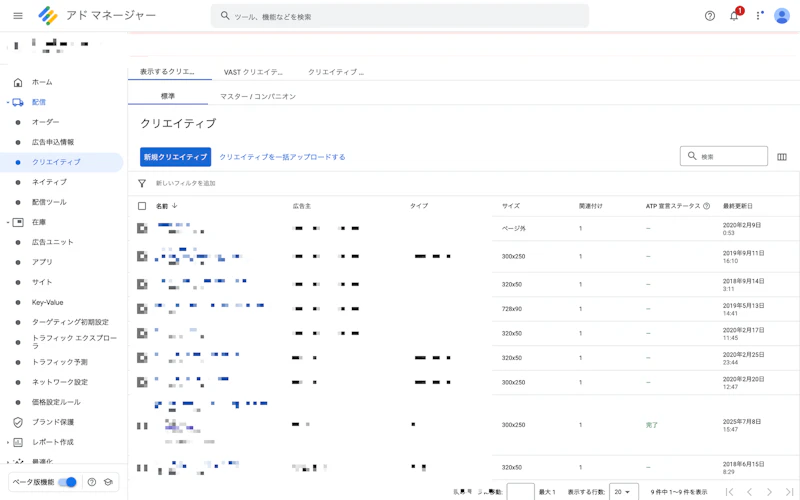800x500 pixels.
Task: Select the 標準 sub-tab
Action: (168, 96)
